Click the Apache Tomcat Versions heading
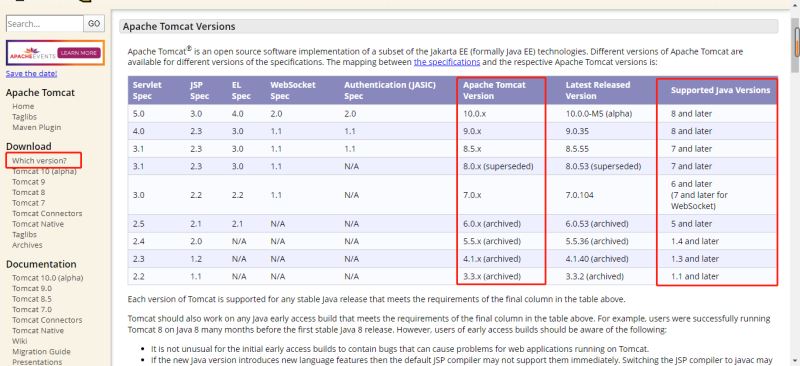Image resolution: width=800 pixels, height=366 pixels. pyautogui.click(x=179, y=27)
